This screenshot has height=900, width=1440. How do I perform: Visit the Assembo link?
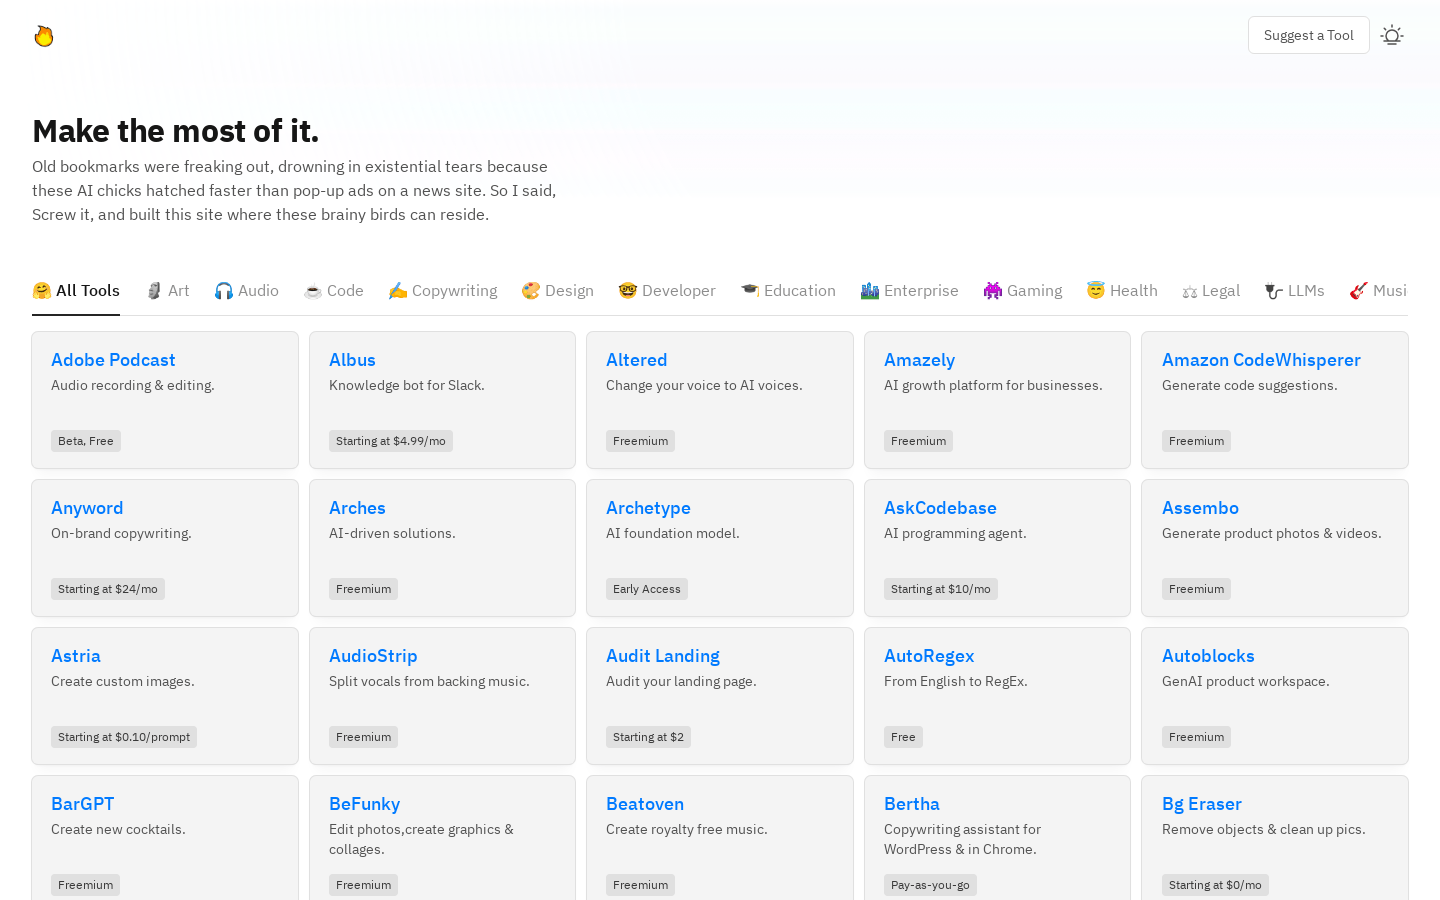tap(1200, 508)
